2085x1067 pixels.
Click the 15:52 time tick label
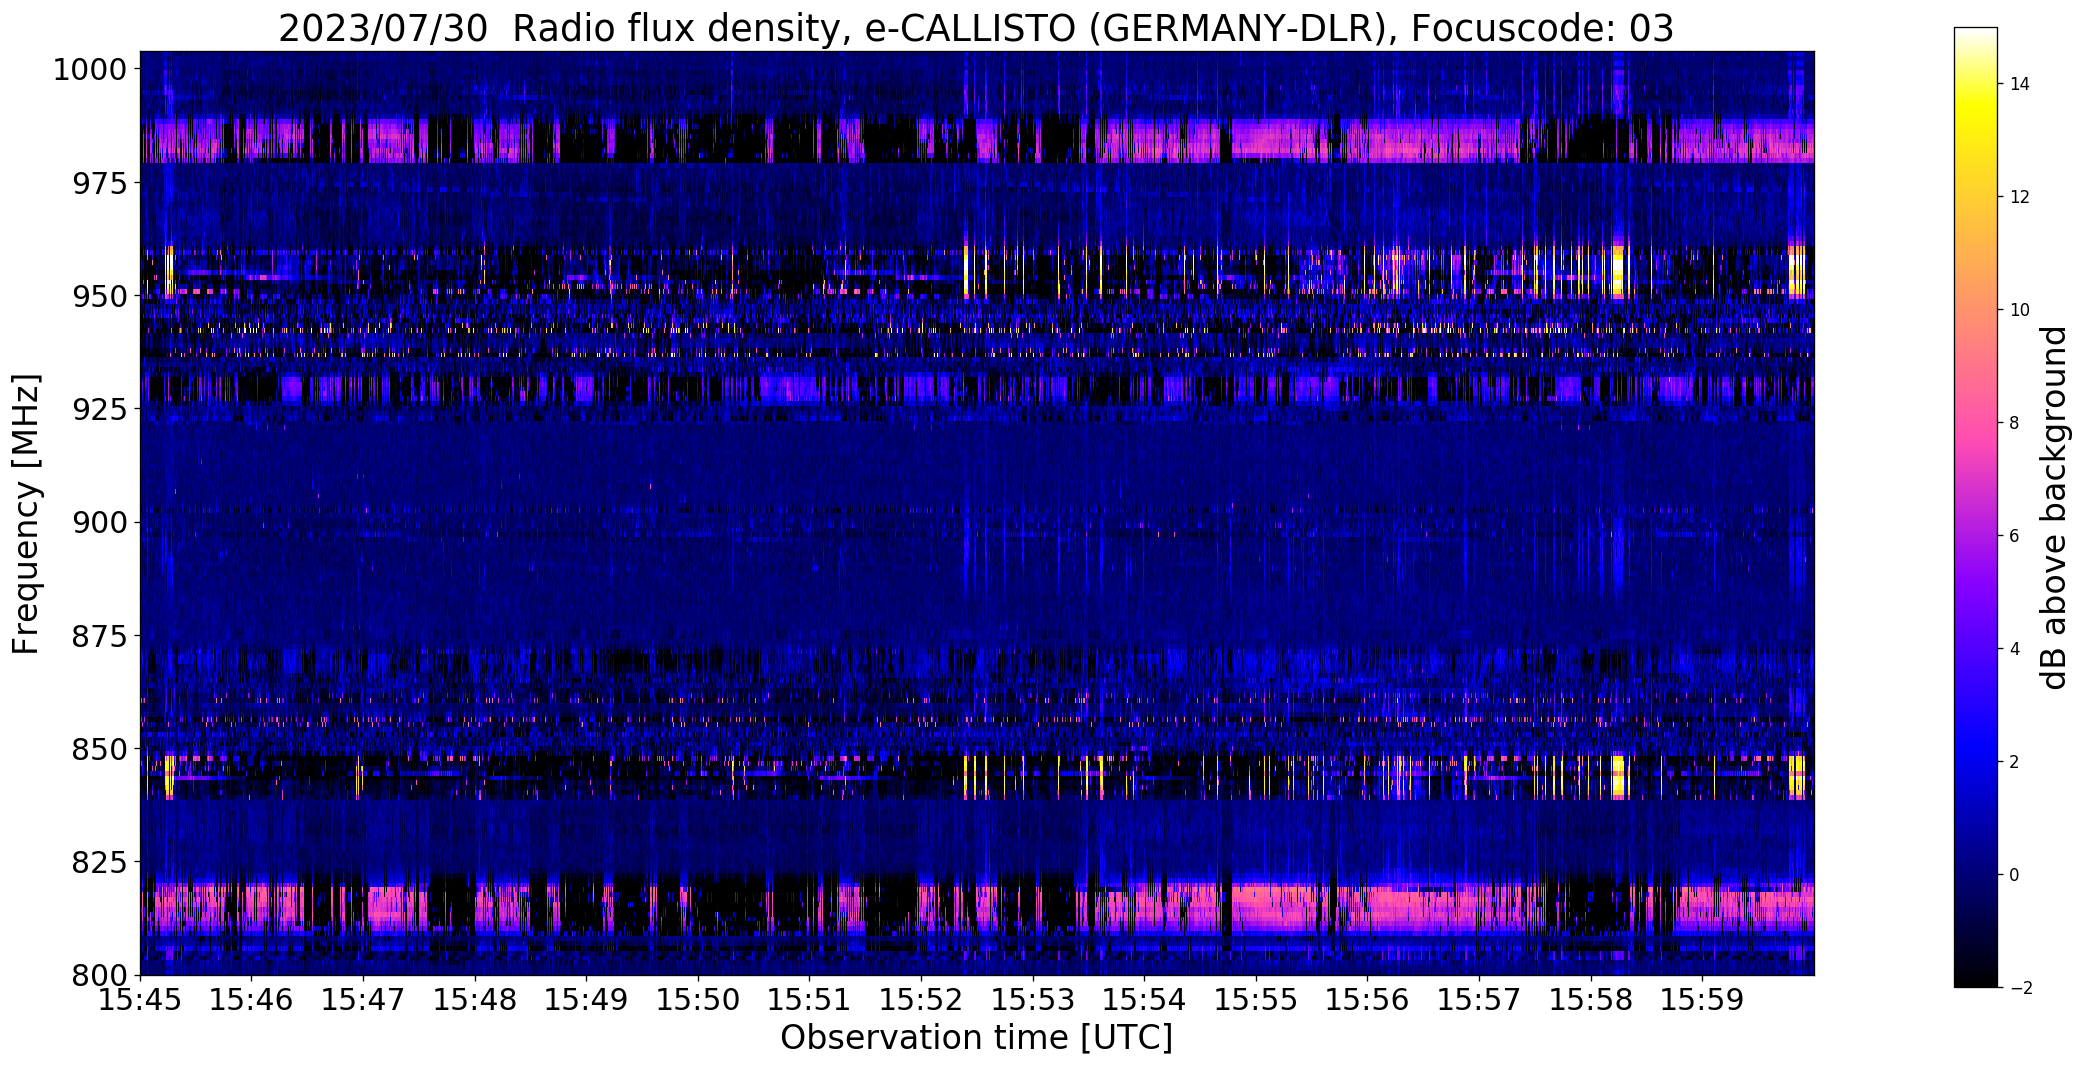pyautogui.click(x=921, y=999)
